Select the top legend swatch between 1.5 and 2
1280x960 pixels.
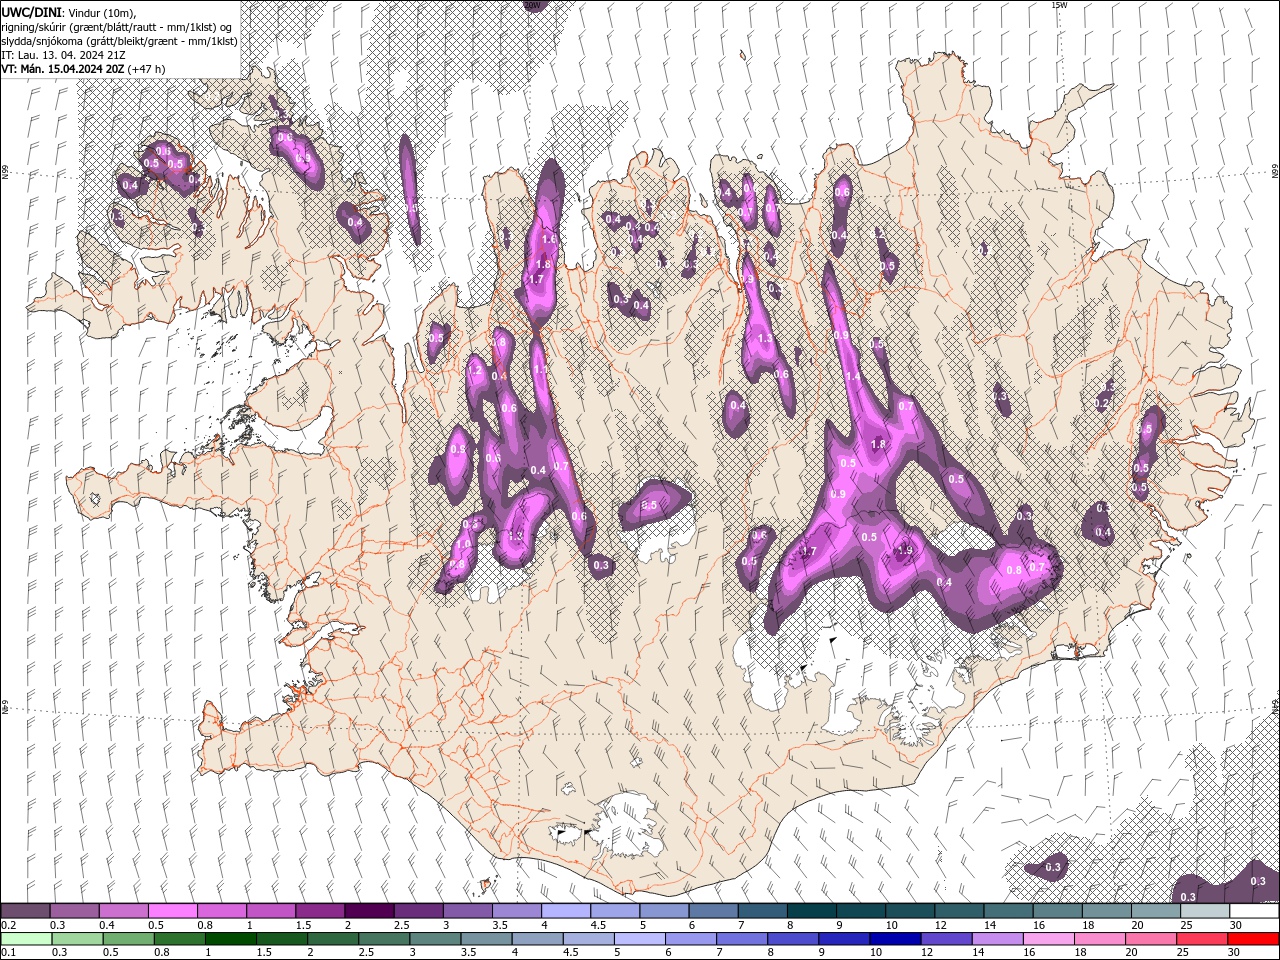(x=320, y=911)
